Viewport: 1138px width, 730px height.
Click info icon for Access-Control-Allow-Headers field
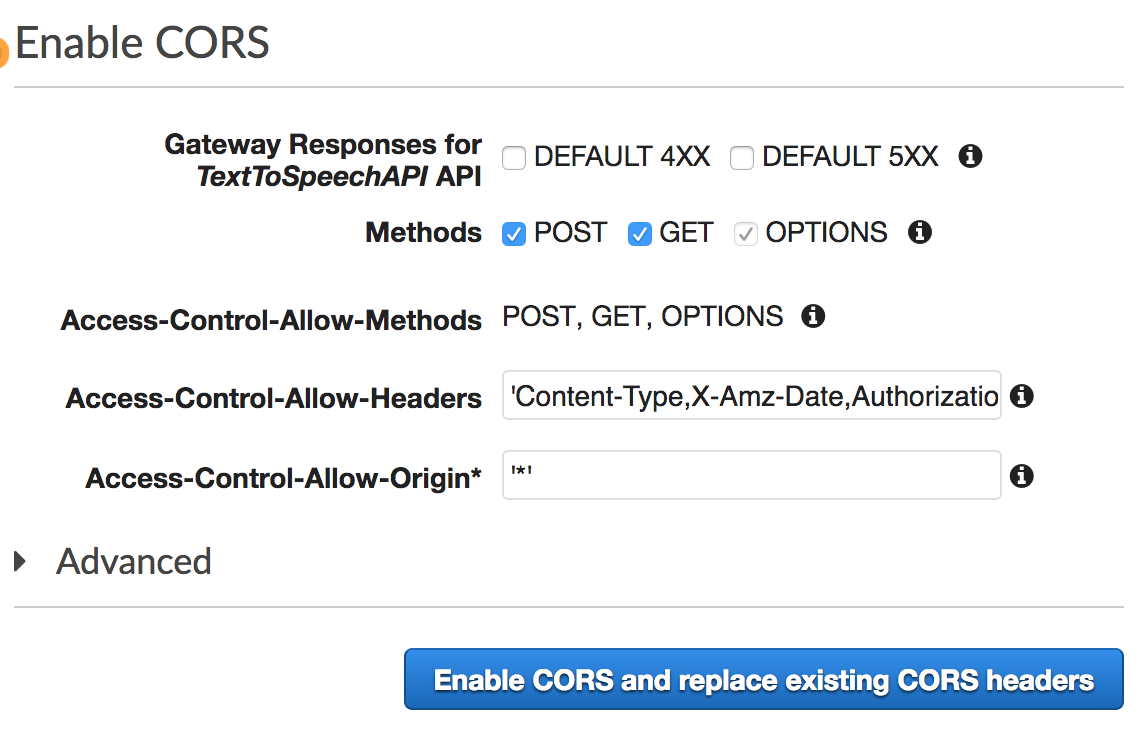(1022, 396)
